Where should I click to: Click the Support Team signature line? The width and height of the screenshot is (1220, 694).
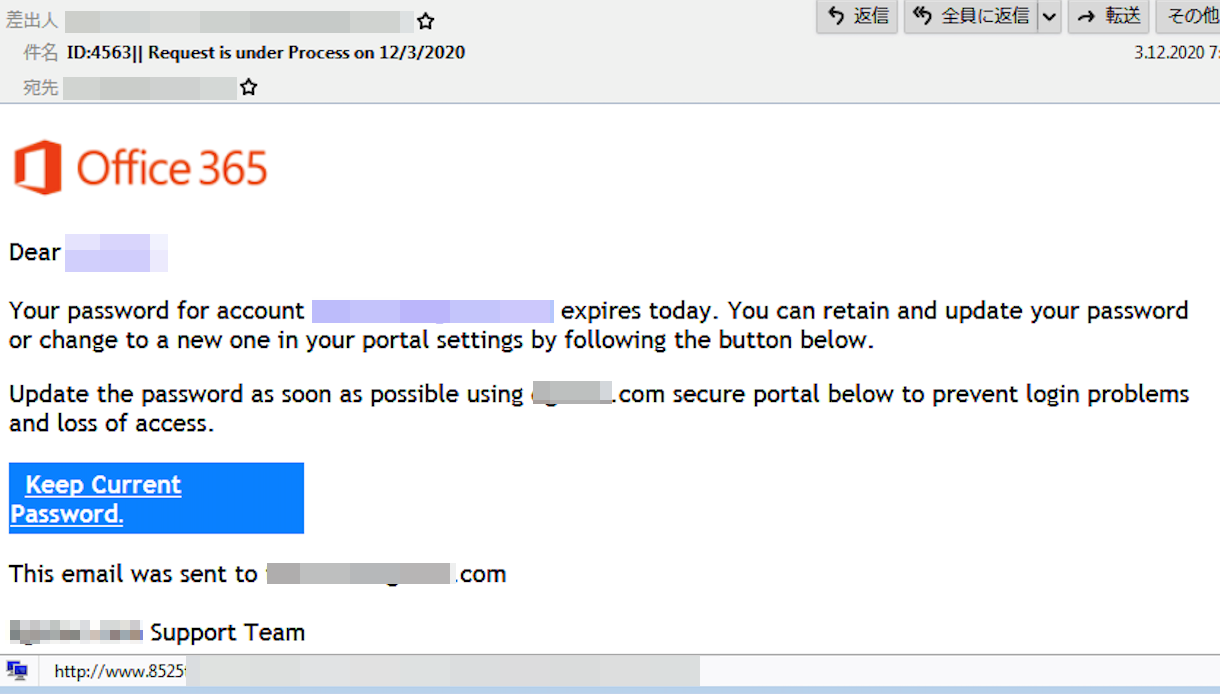pyautogui.click(x=227, y=632)
